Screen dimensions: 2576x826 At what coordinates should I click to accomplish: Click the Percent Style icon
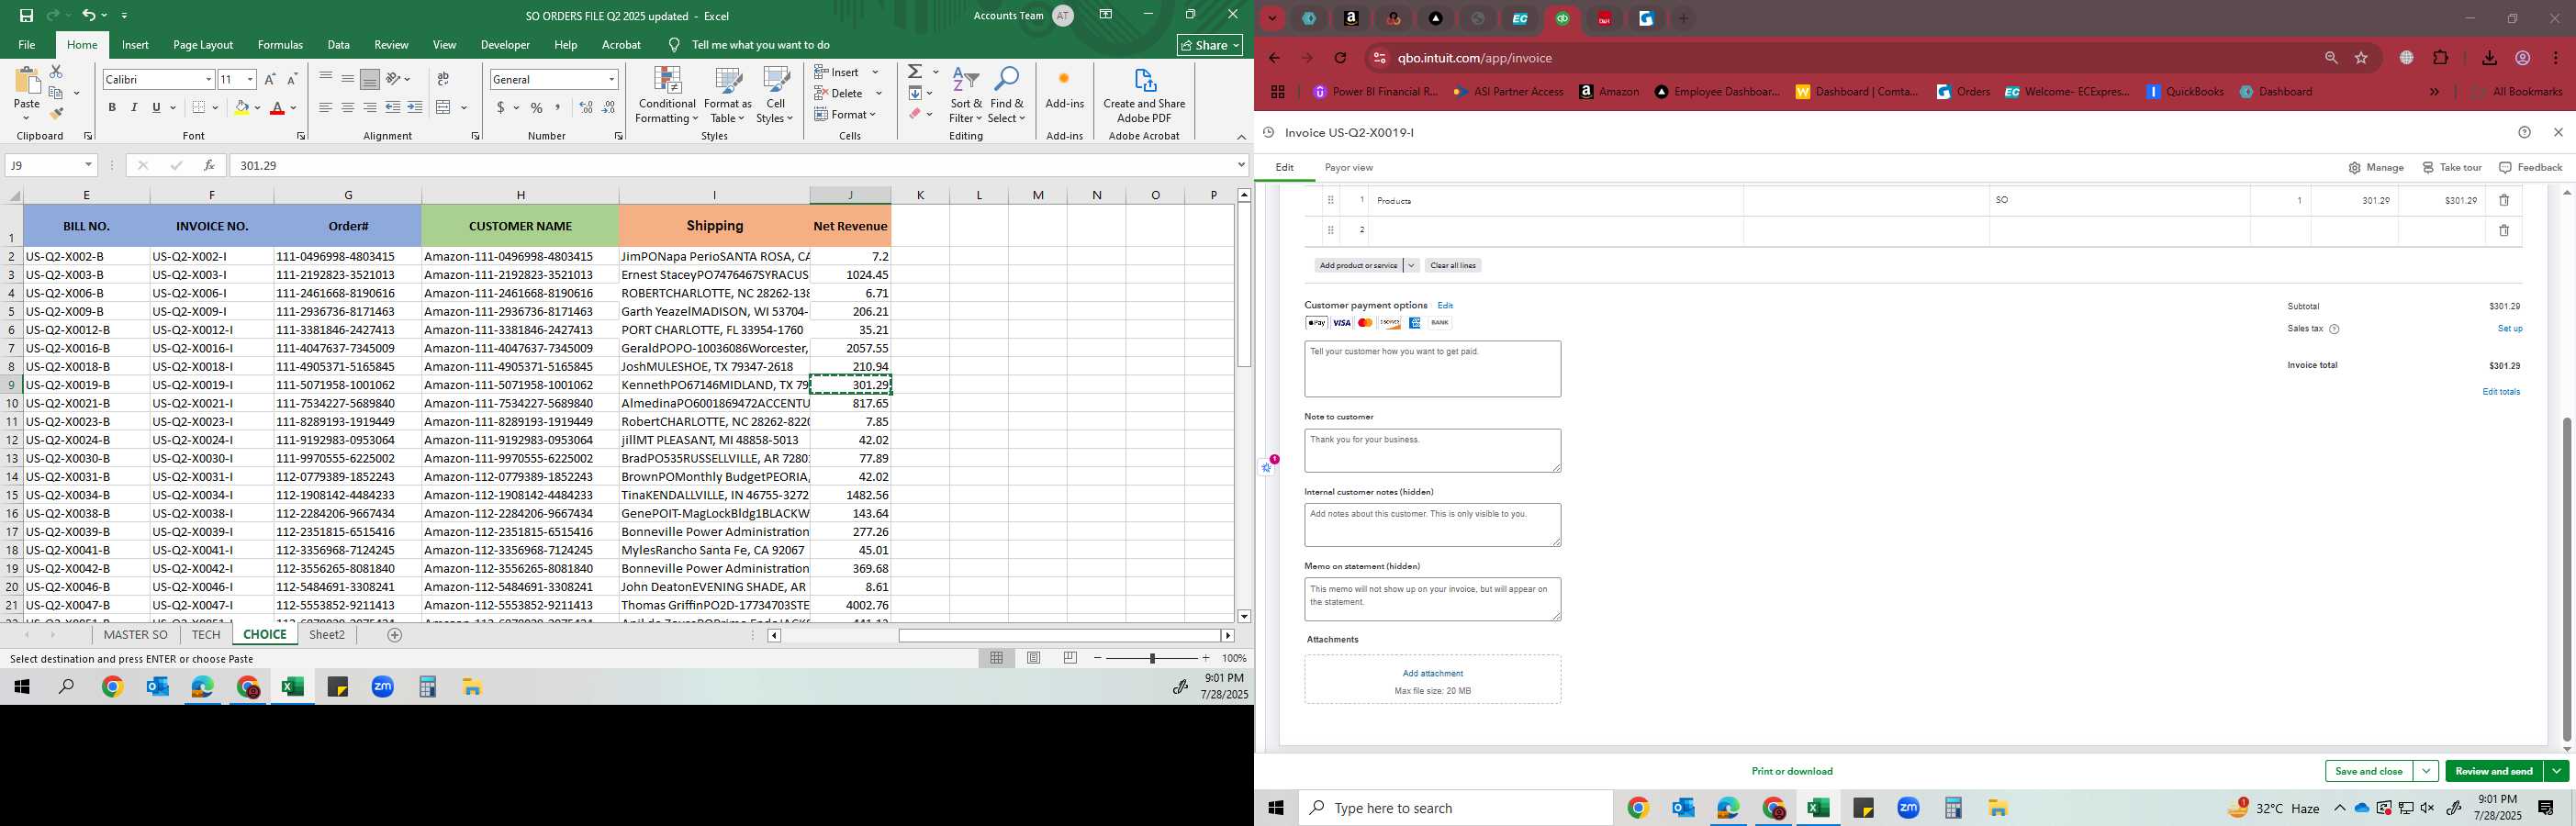coord(537,108)
